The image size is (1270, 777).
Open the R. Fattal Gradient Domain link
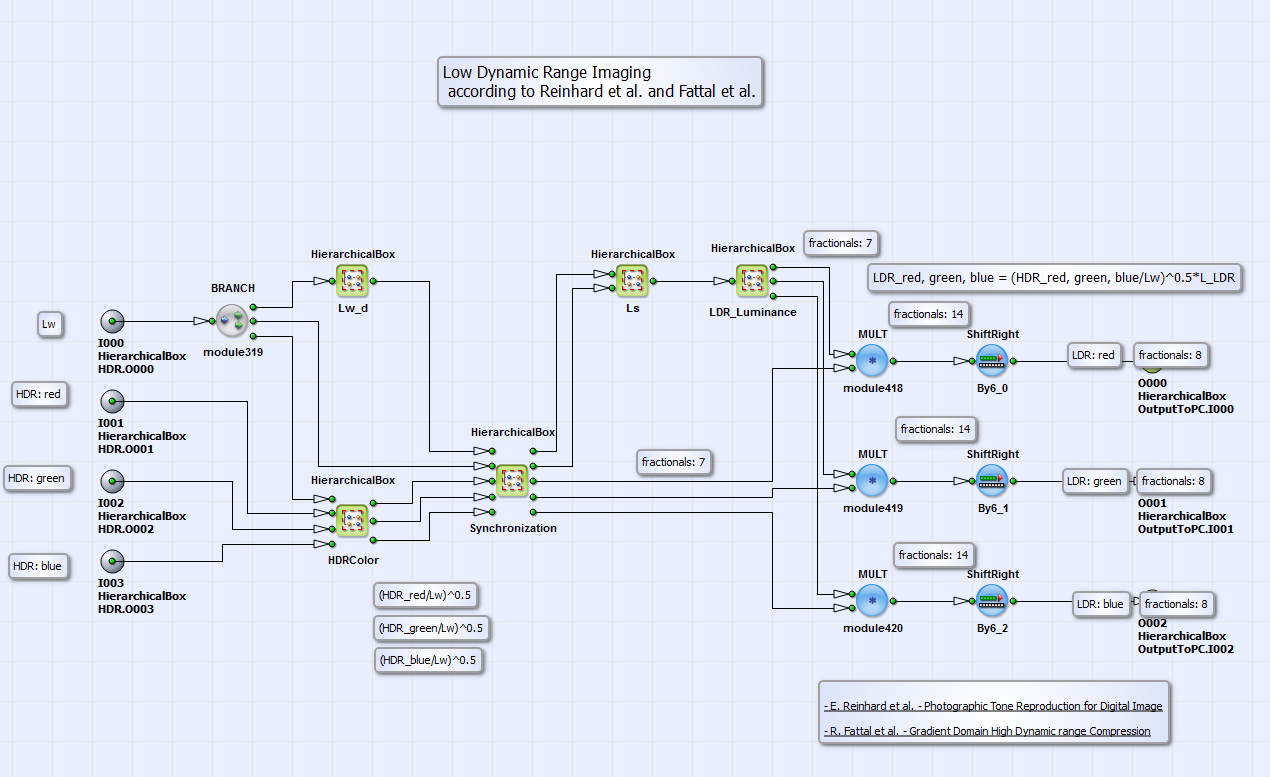[x=987, y=731]
